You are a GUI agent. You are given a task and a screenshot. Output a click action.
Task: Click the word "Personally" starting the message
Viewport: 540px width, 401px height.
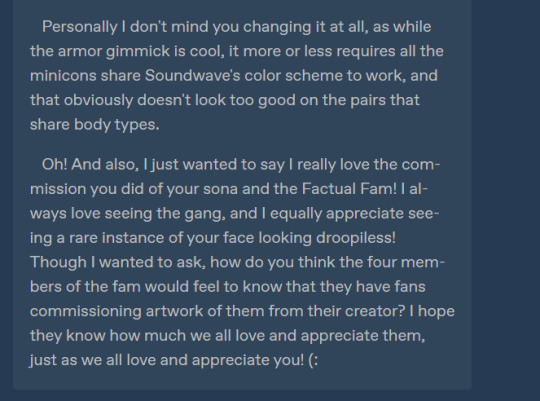tap(80, 27)
